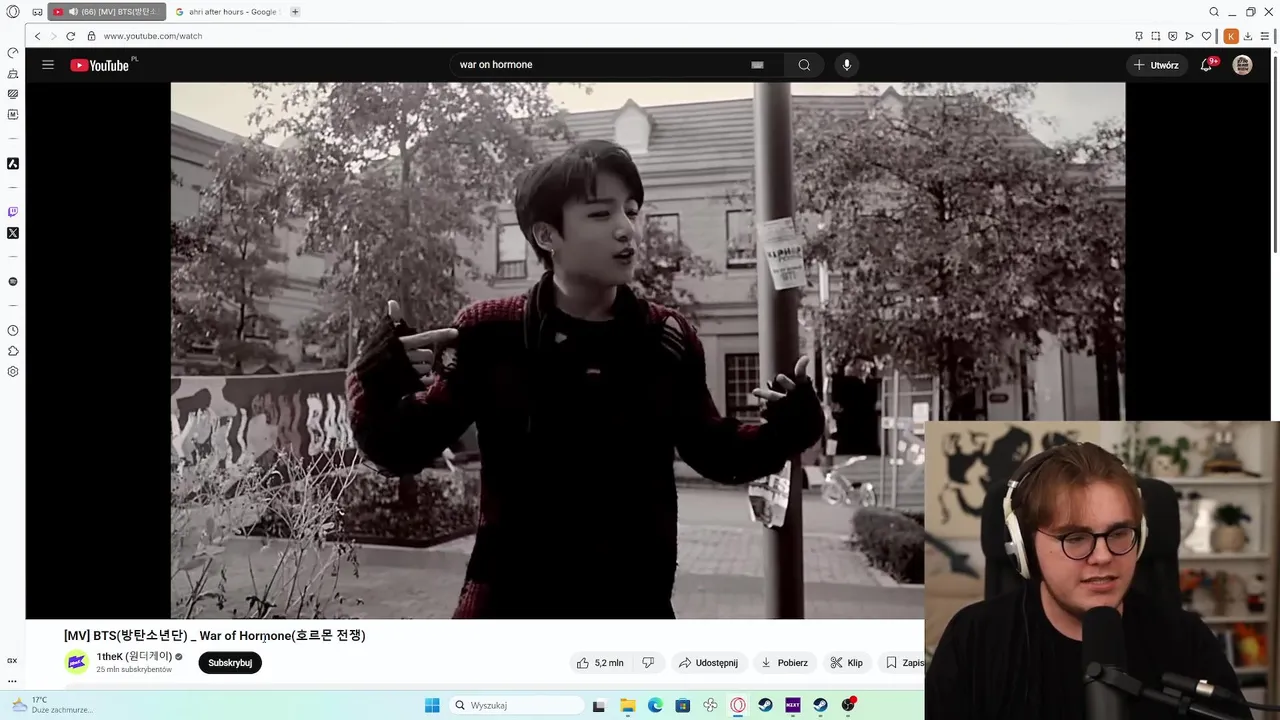Open the extensions cube sidebar icon
Screen dimensions: 1280x720
click(13, 351)
